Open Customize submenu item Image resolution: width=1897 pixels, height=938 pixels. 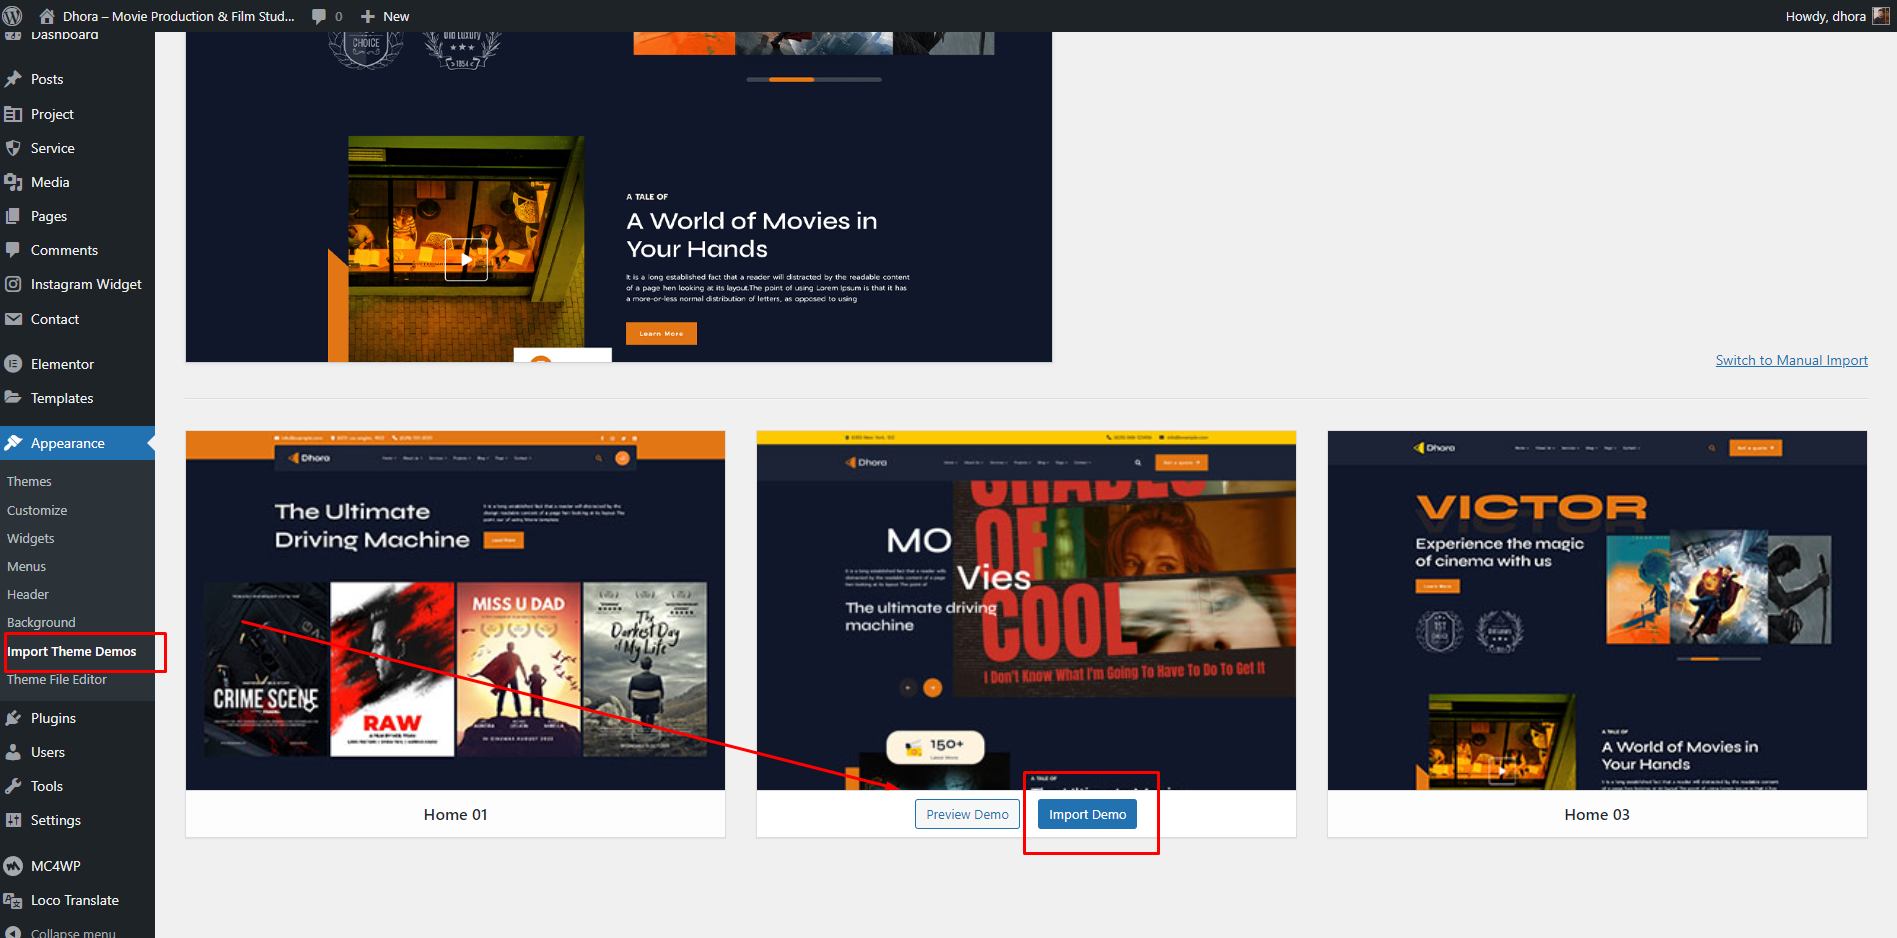(x=37, y=510)
